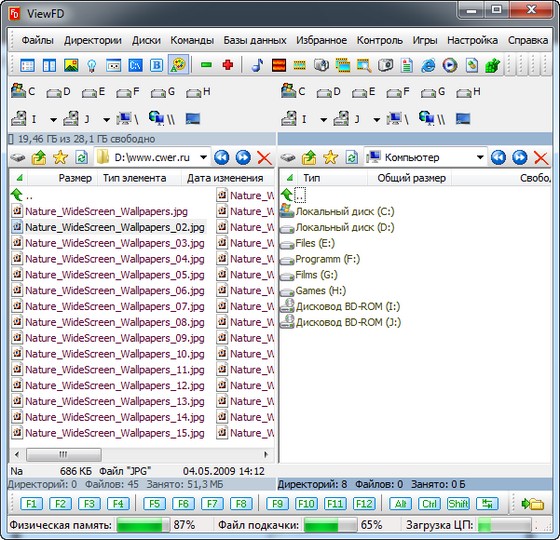Open dropdown arrow beside left panel drive I
Image resolution: width=560 pixels, height=540 pixels.
[53, 120]
